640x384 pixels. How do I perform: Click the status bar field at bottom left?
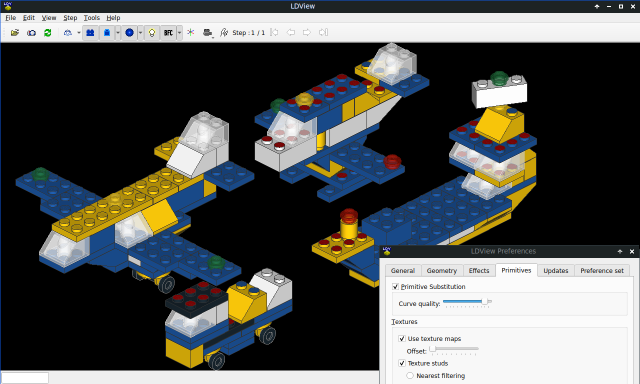(x=25, y=378)
